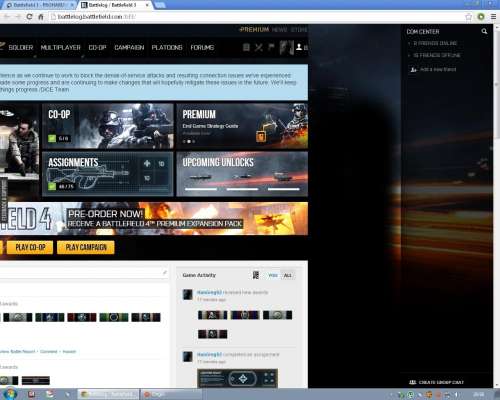Open the SOLDIER menu

(21, 48)
